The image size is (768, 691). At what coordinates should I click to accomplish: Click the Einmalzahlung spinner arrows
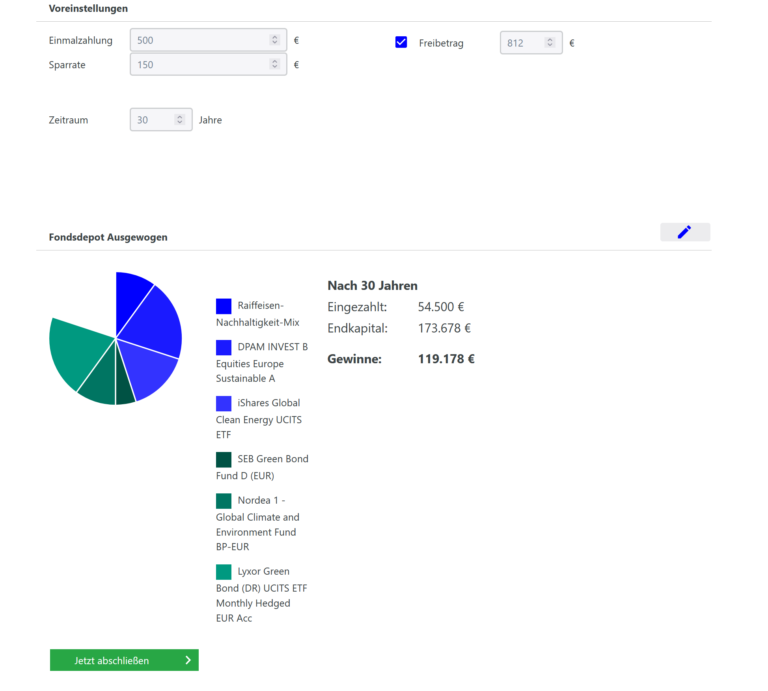pos(275,40)
